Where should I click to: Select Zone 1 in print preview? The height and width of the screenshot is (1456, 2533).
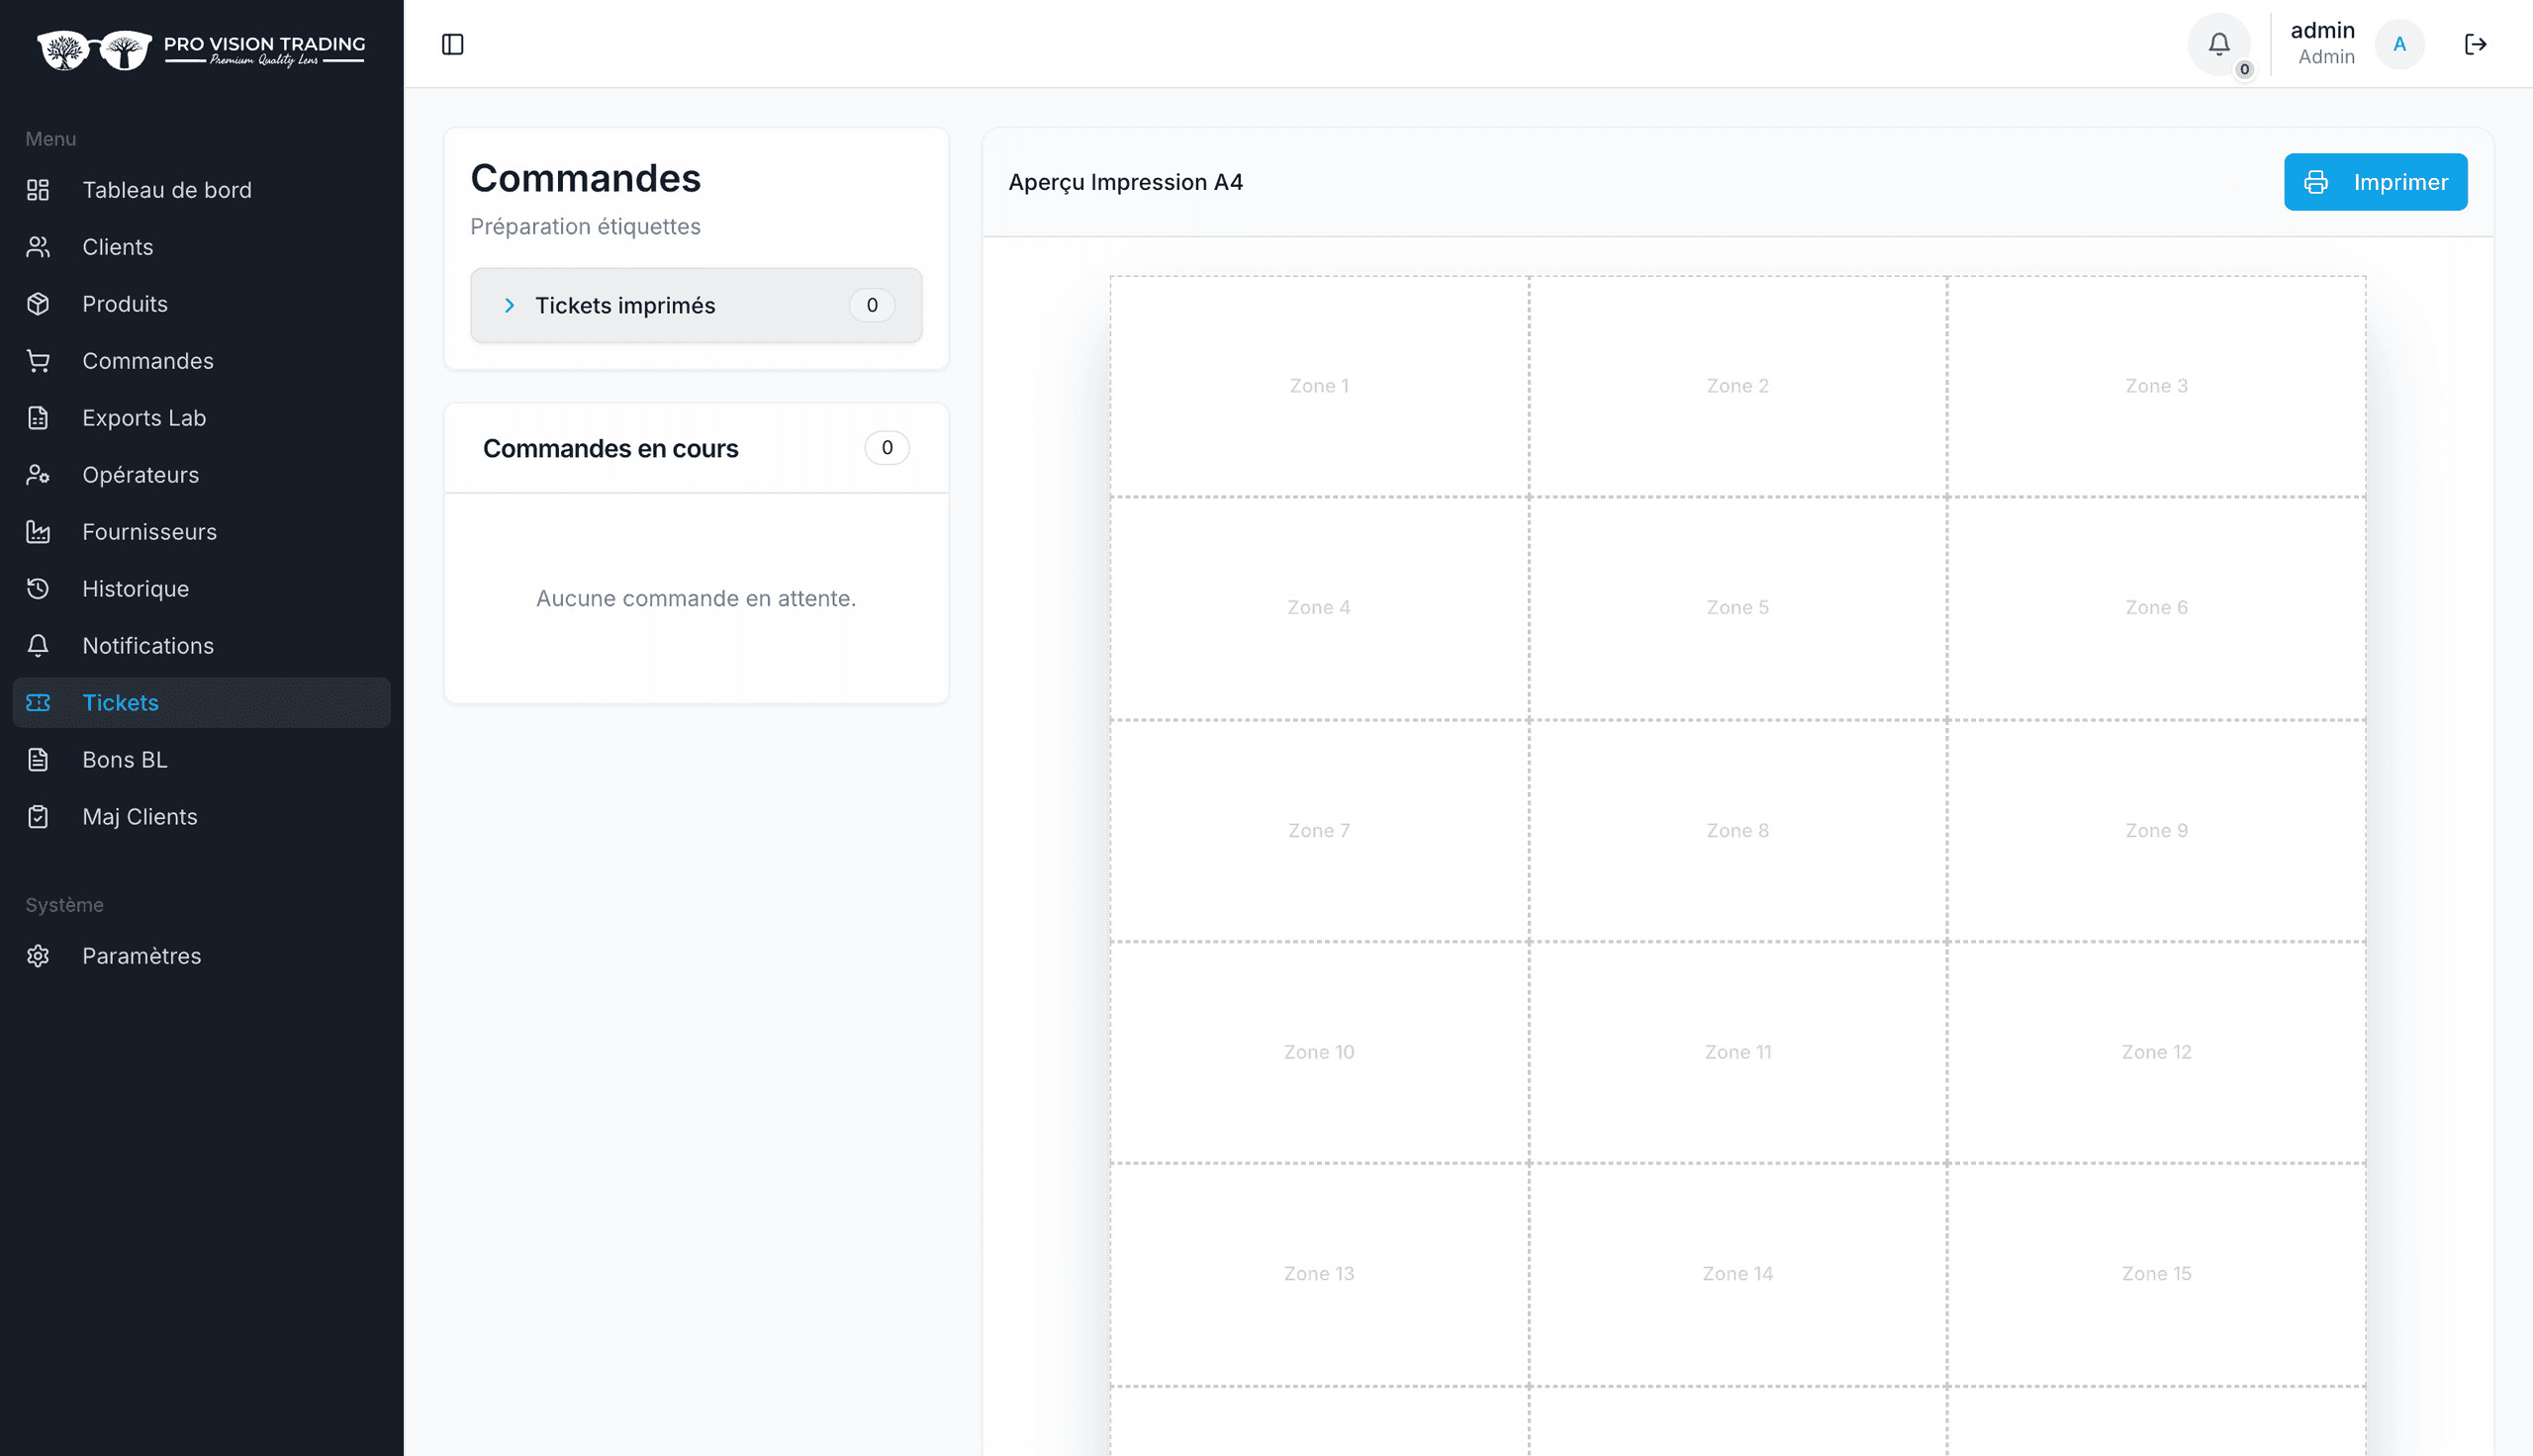1319,386
